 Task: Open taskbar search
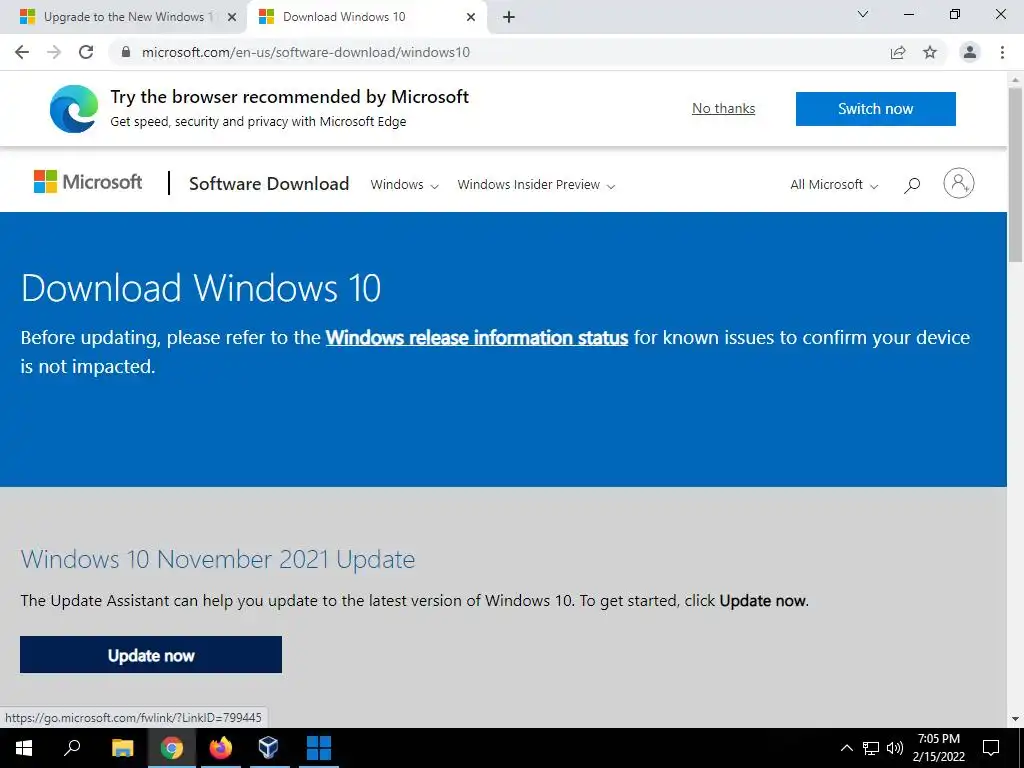pos(72,748)
